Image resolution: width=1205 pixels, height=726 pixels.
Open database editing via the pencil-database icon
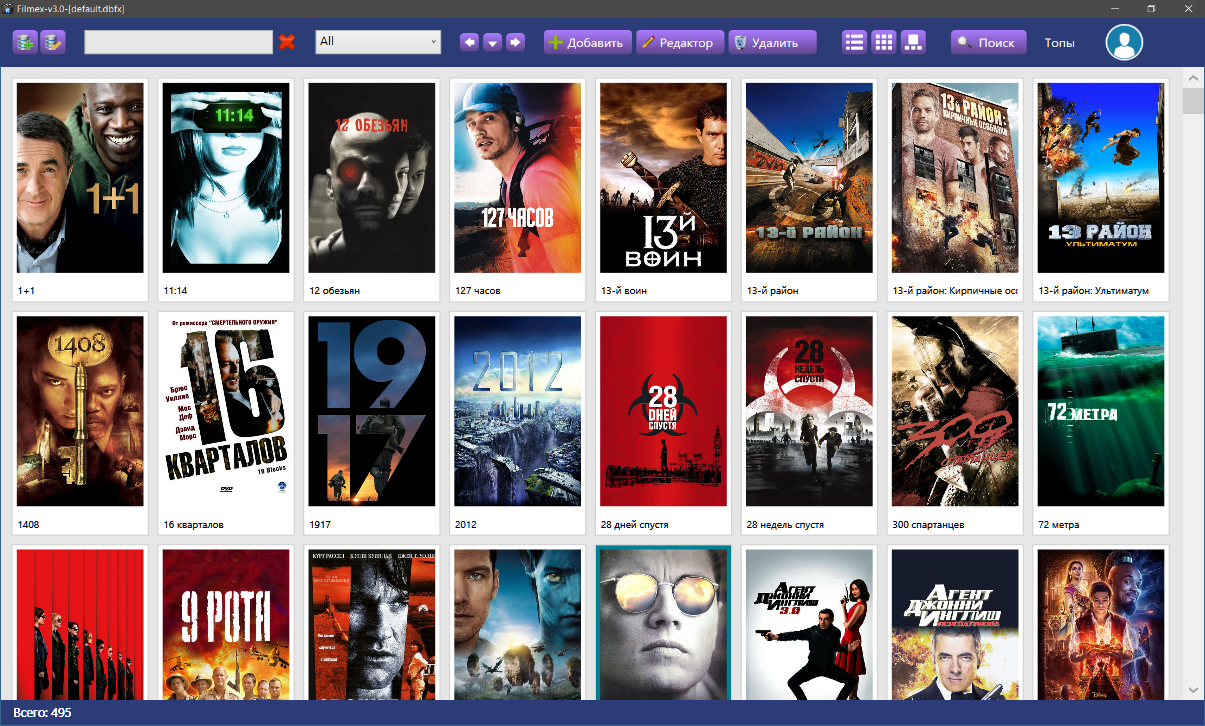pyautogui.click(x=53, y=42)
